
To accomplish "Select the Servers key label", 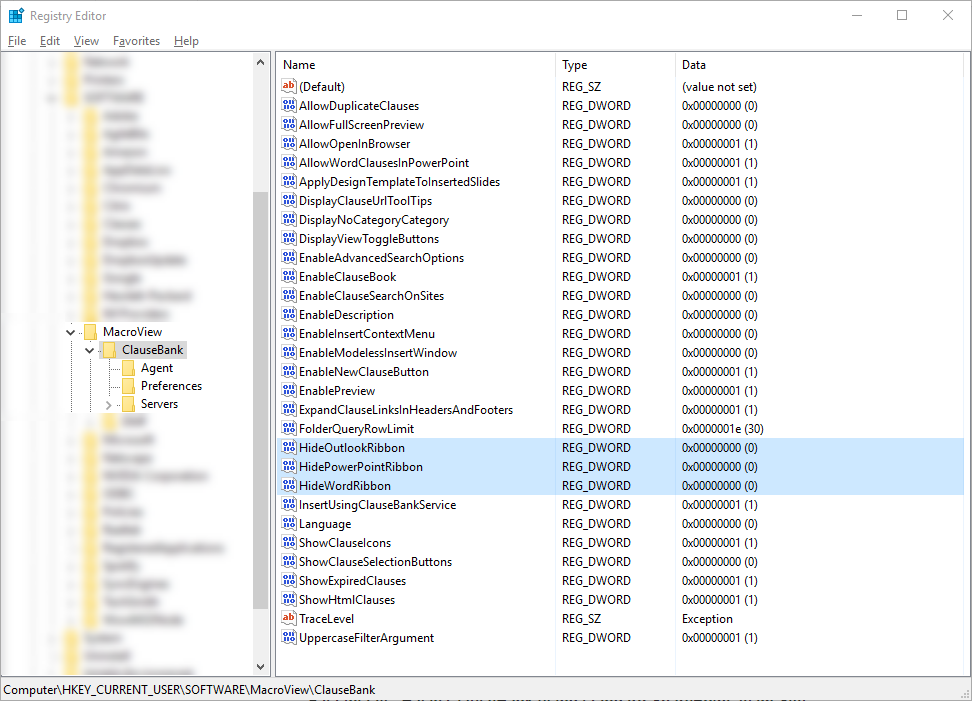I will [x=159, y=403].
